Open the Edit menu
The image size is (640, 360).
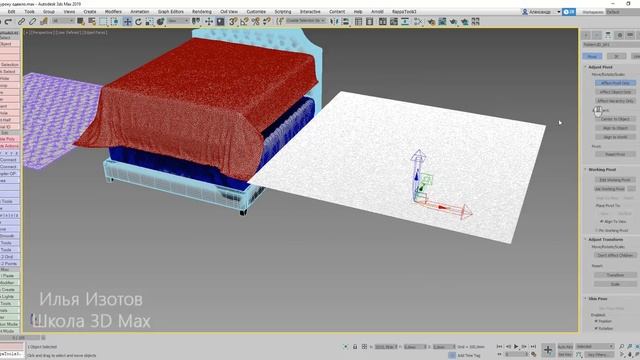coord(11,12)
